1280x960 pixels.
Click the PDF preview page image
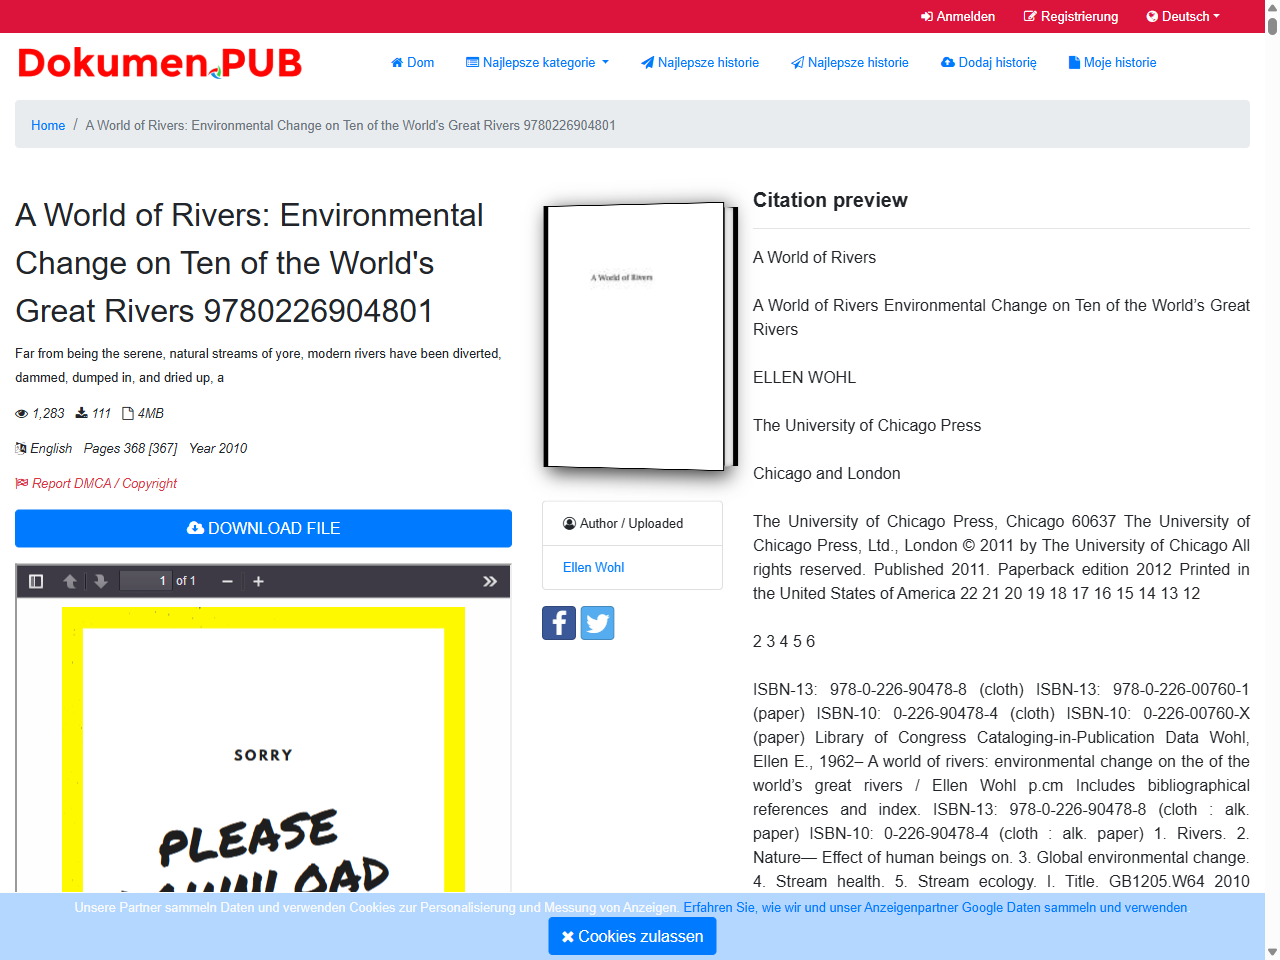tap(263, 748)
